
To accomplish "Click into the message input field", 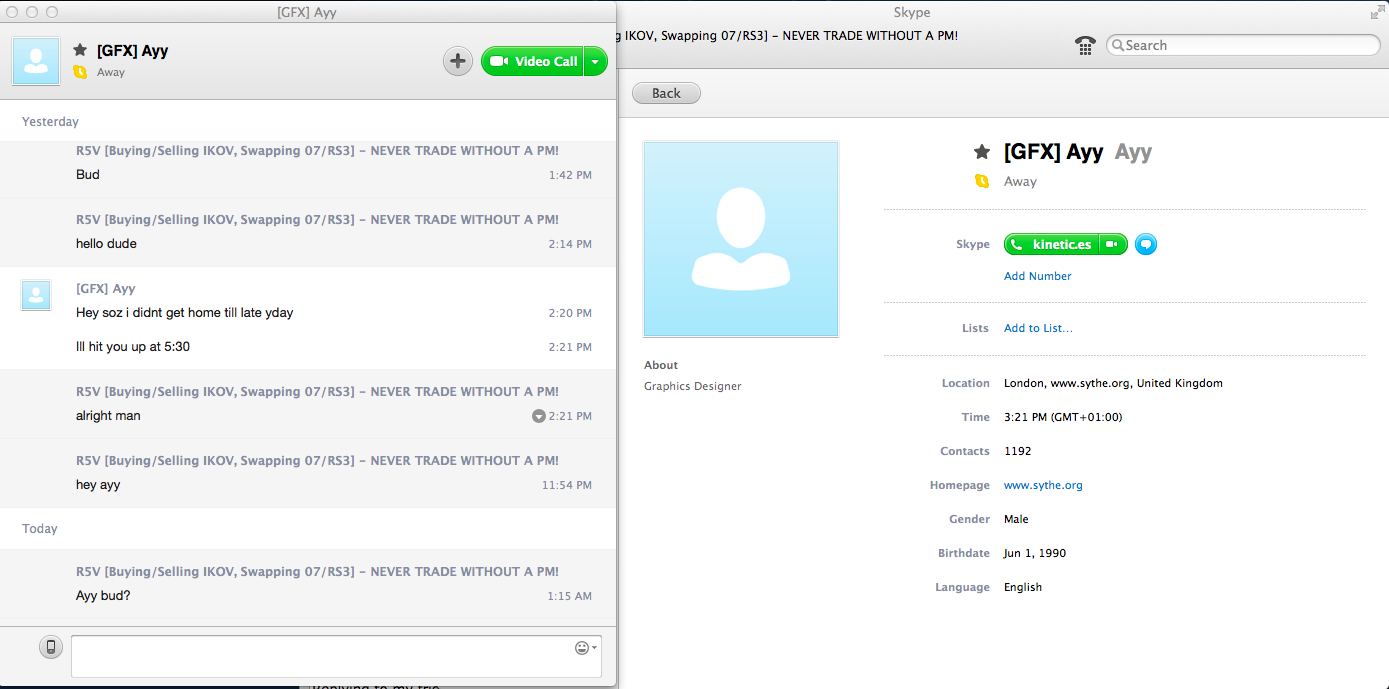I will pyautogui.click(x=336, y=656).
